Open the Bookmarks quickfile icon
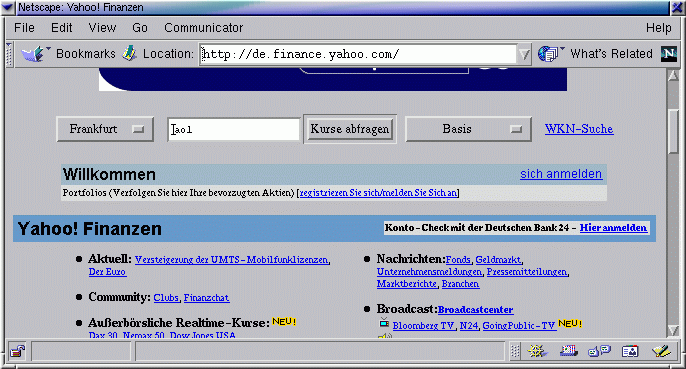 (34, 54)
